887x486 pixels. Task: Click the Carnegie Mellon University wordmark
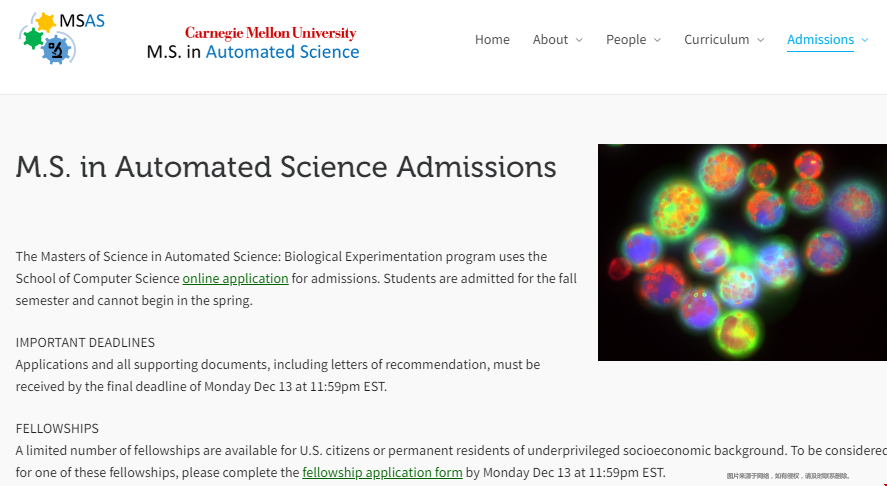[x=270, y=33]
